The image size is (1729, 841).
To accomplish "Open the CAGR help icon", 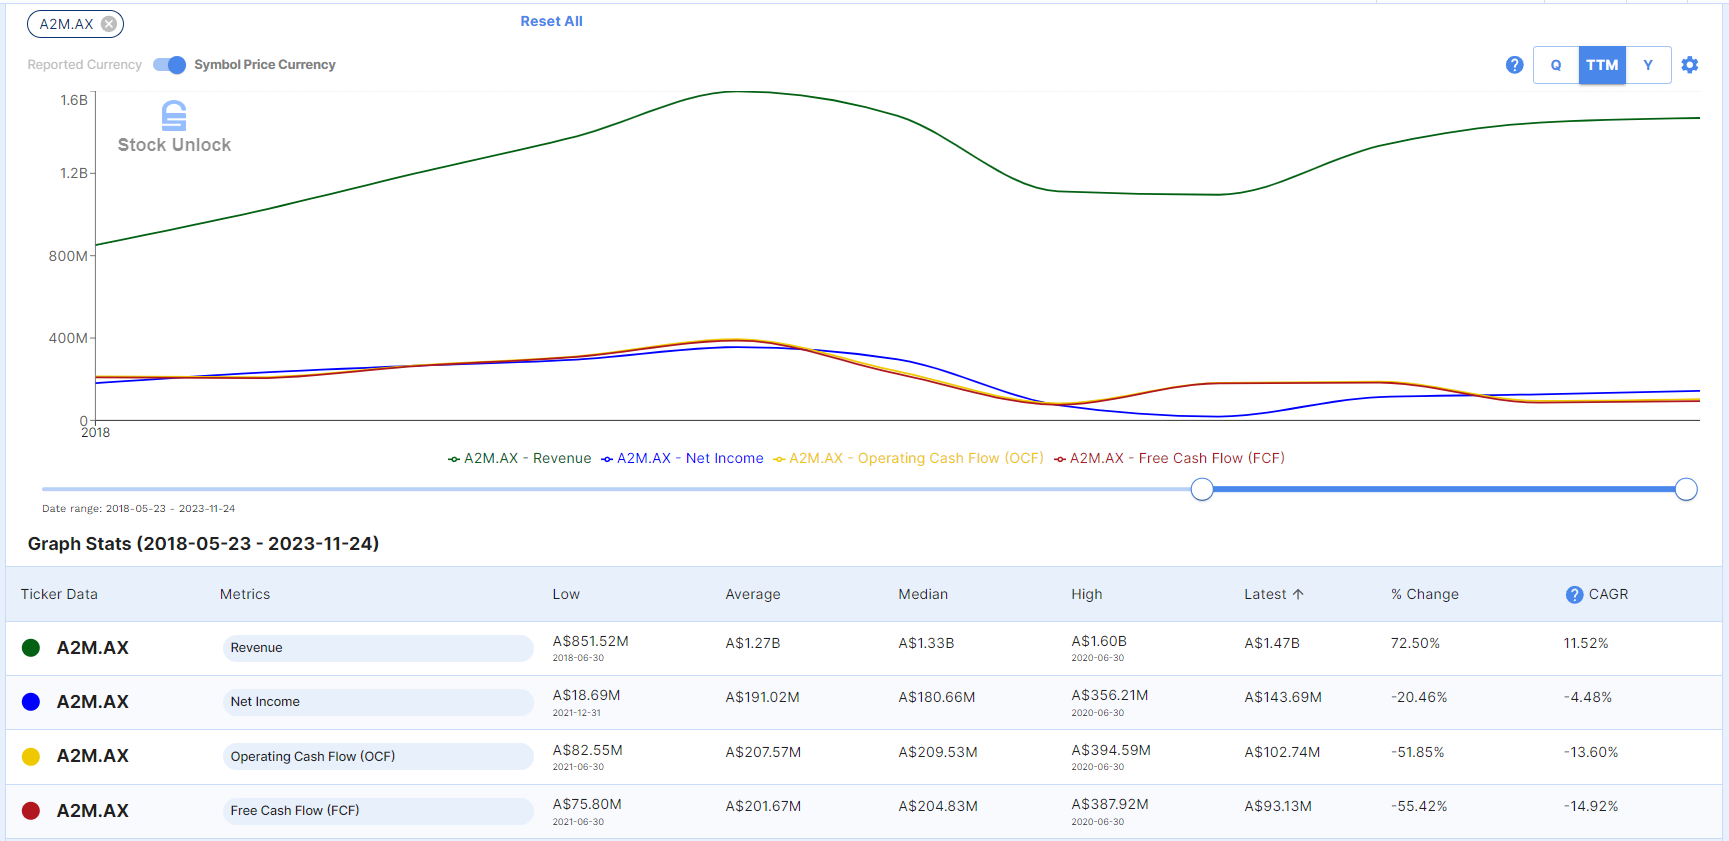I will pyautogui.click(x=1574, y=594).
